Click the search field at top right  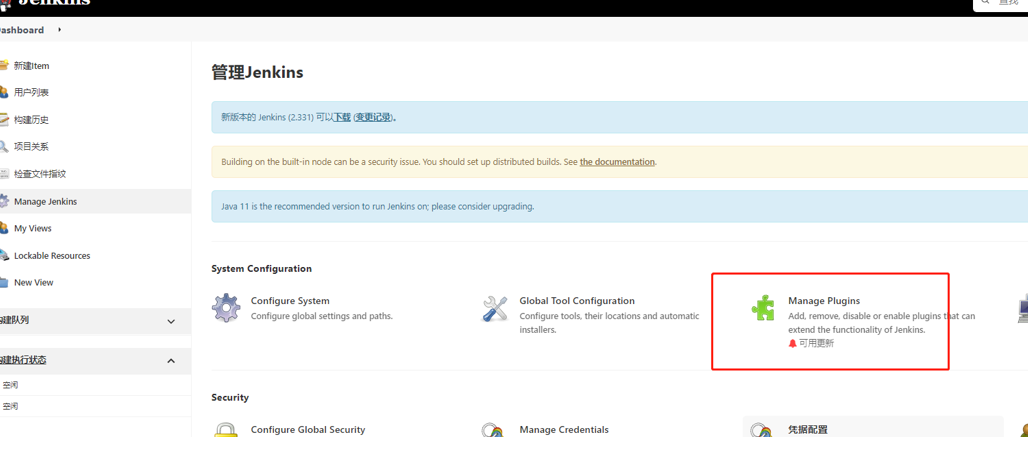1000,4
